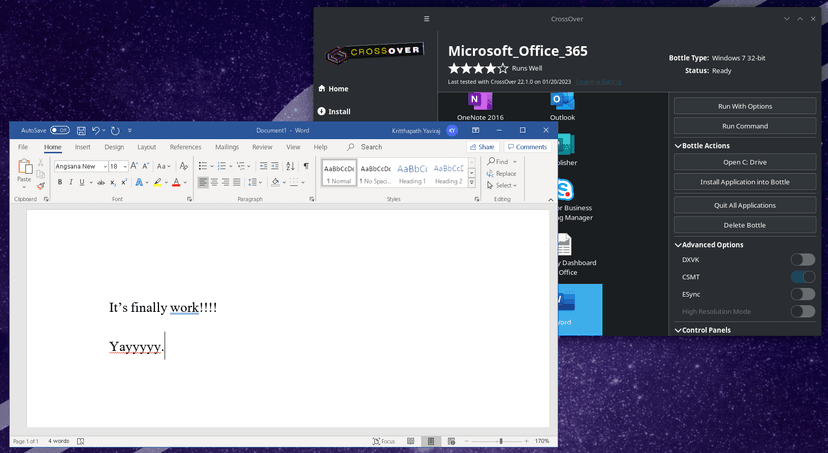
Task: Open the References ribbon tab
Action: (x=185, y=147)
